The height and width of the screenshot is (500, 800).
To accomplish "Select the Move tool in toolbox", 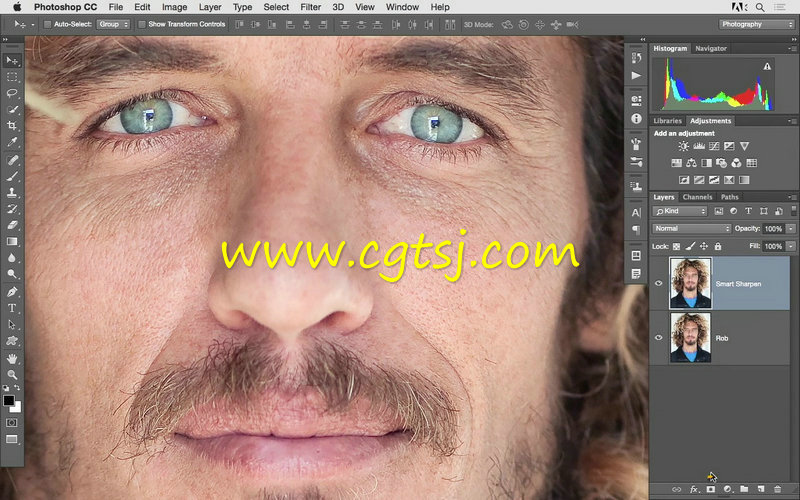I will [12, 61].
